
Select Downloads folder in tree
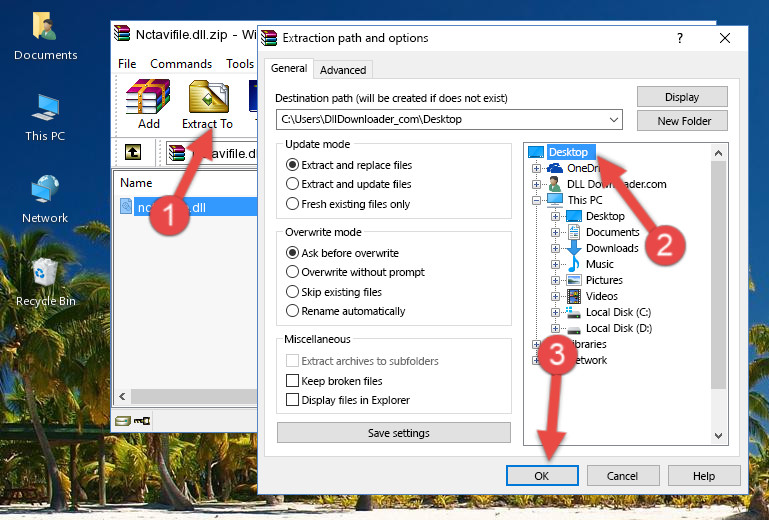coord(612,248)
